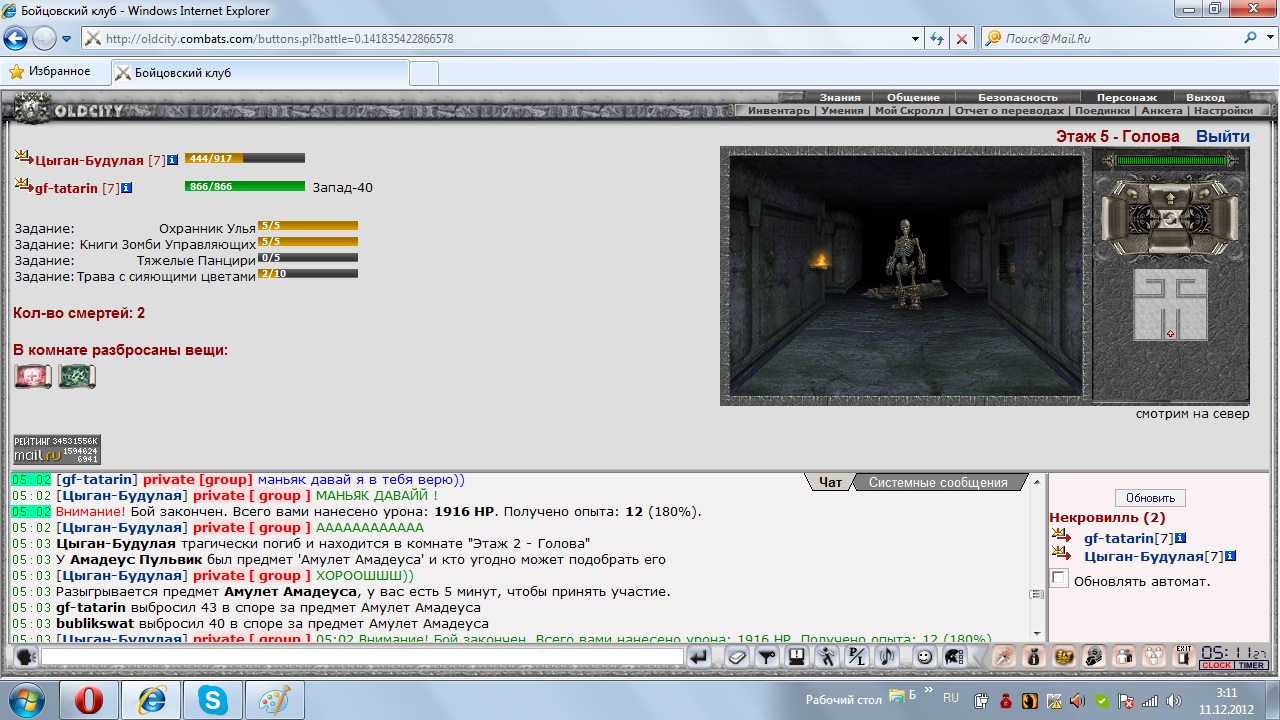Open the compass map icon
Image resolution: width=1280 pixels, height=720 pixels.
pos(1003,657)
